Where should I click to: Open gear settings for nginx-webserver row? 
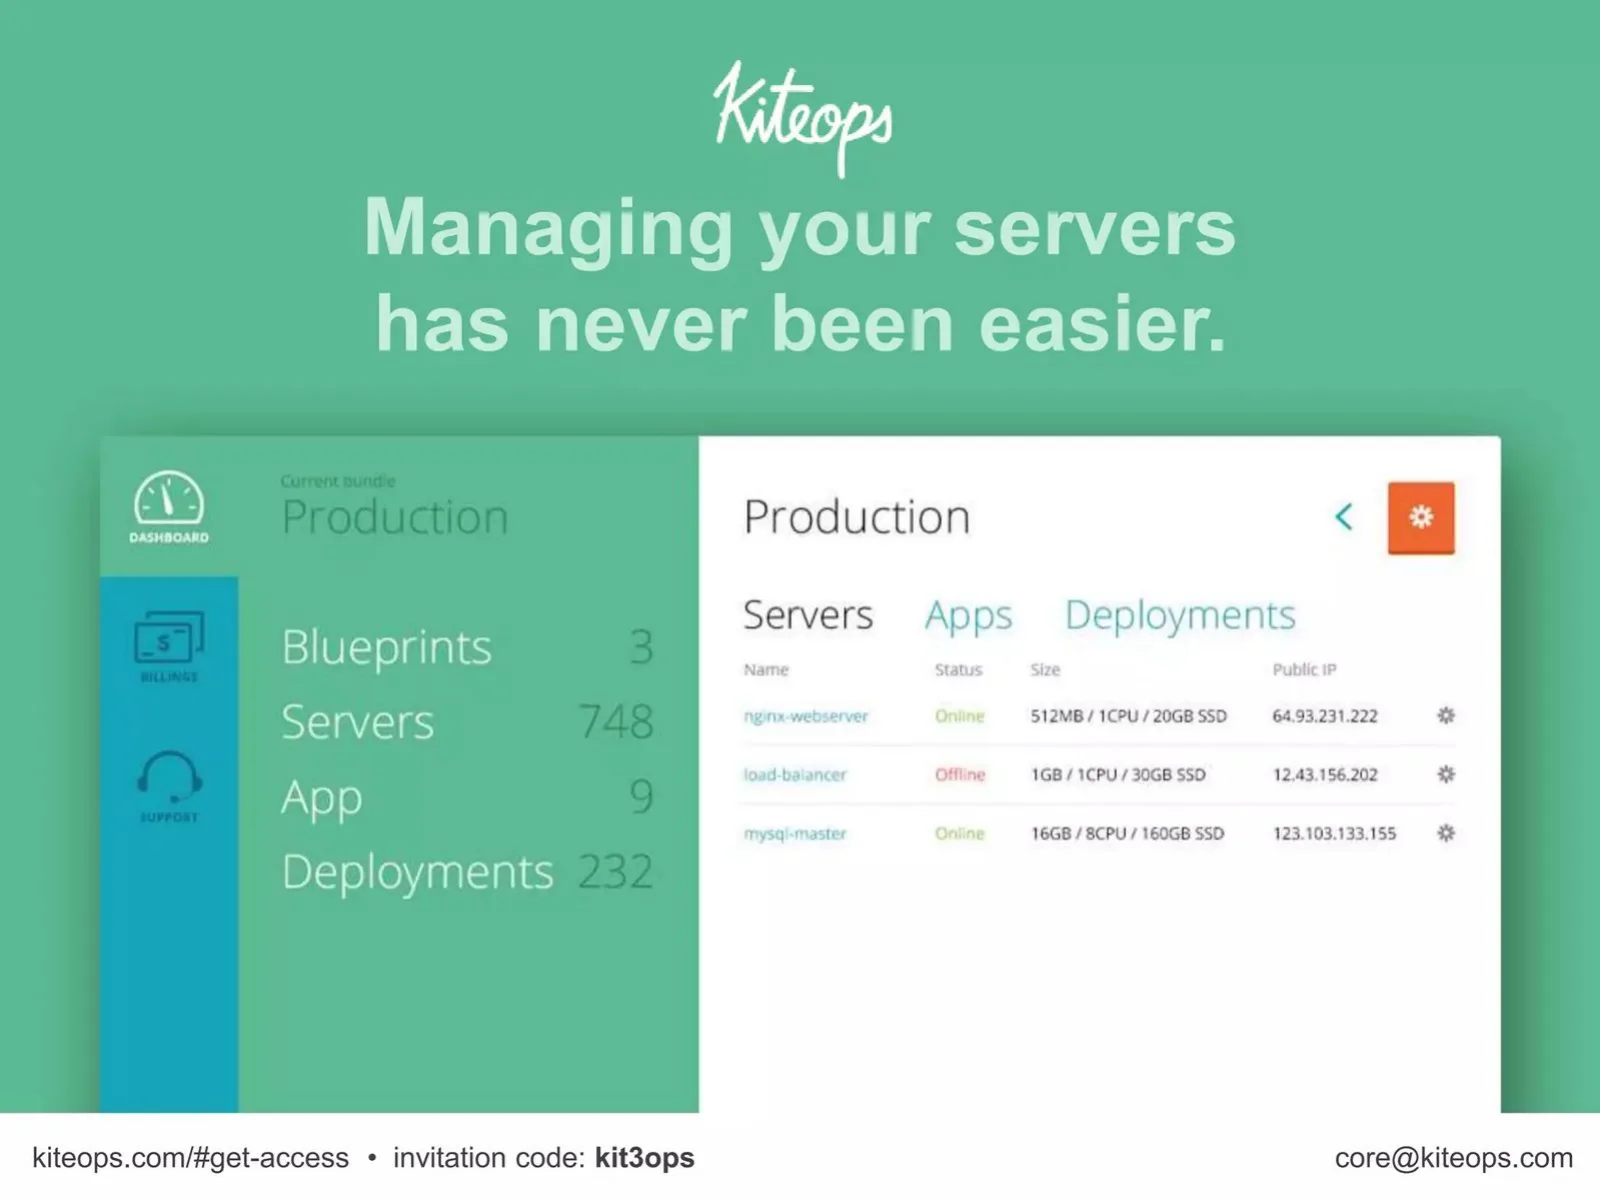[x=1446, y=715]
